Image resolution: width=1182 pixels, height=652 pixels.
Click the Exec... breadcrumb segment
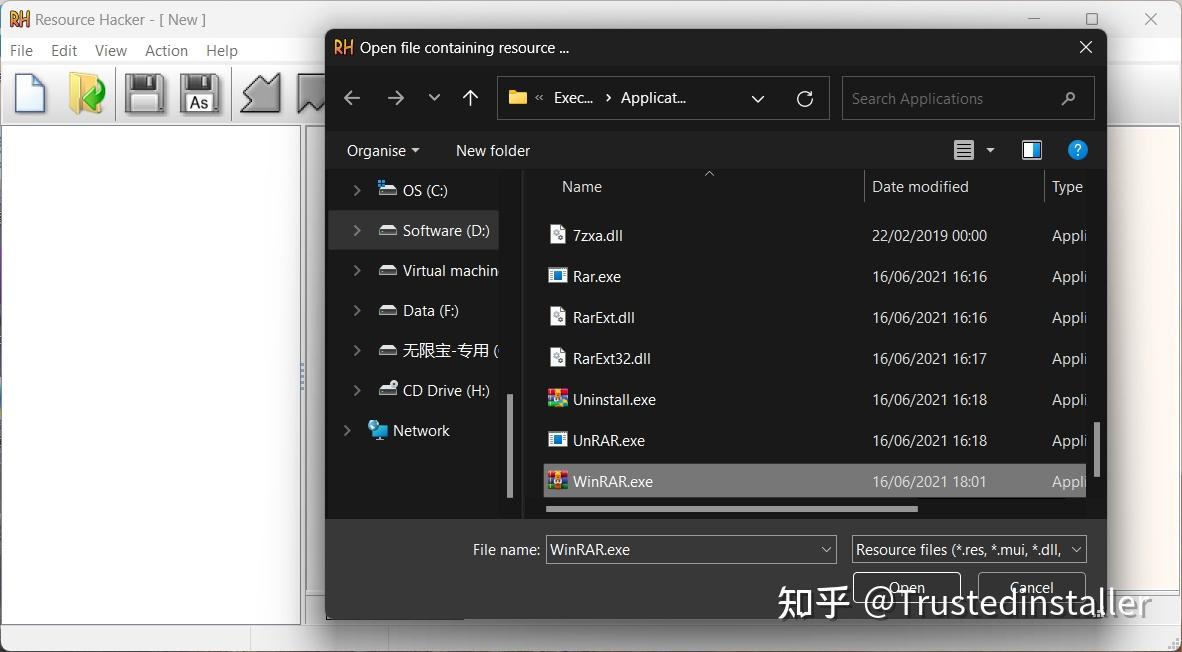pos(573,98)
